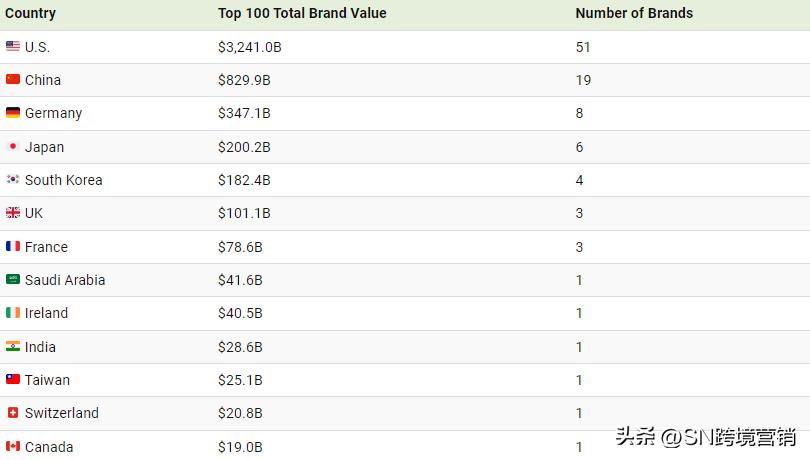The height and width of the screenshot is (460, 810).
Task: Select the $347.1B value for Germany
Action: pyautogui.click(x=244, y=113)
